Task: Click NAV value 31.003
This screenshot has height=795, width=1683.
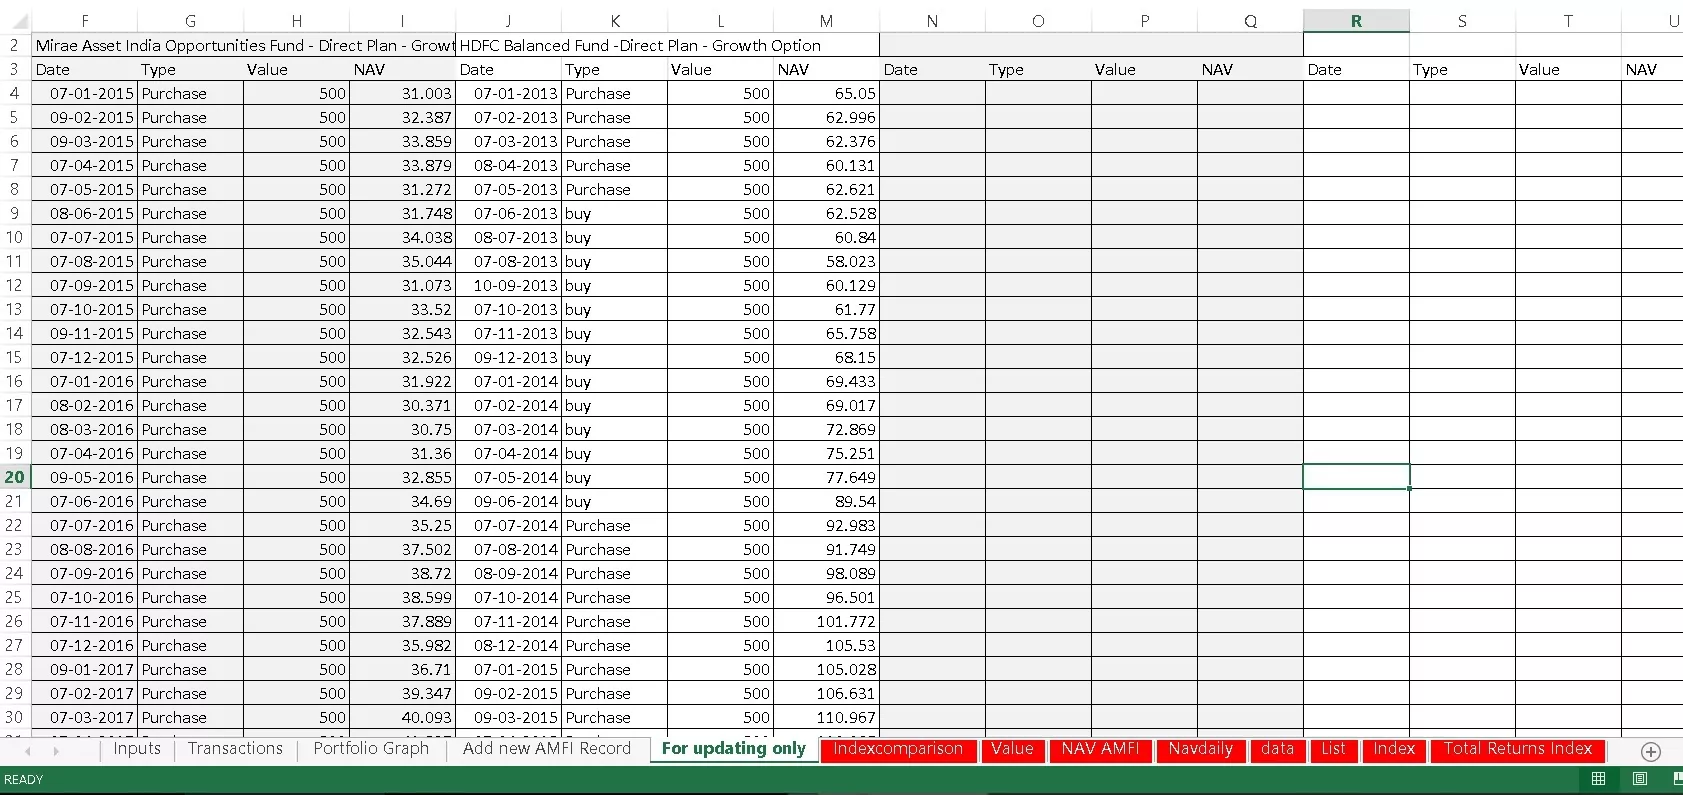Action: pyautogui.click(x=402, y=93)
